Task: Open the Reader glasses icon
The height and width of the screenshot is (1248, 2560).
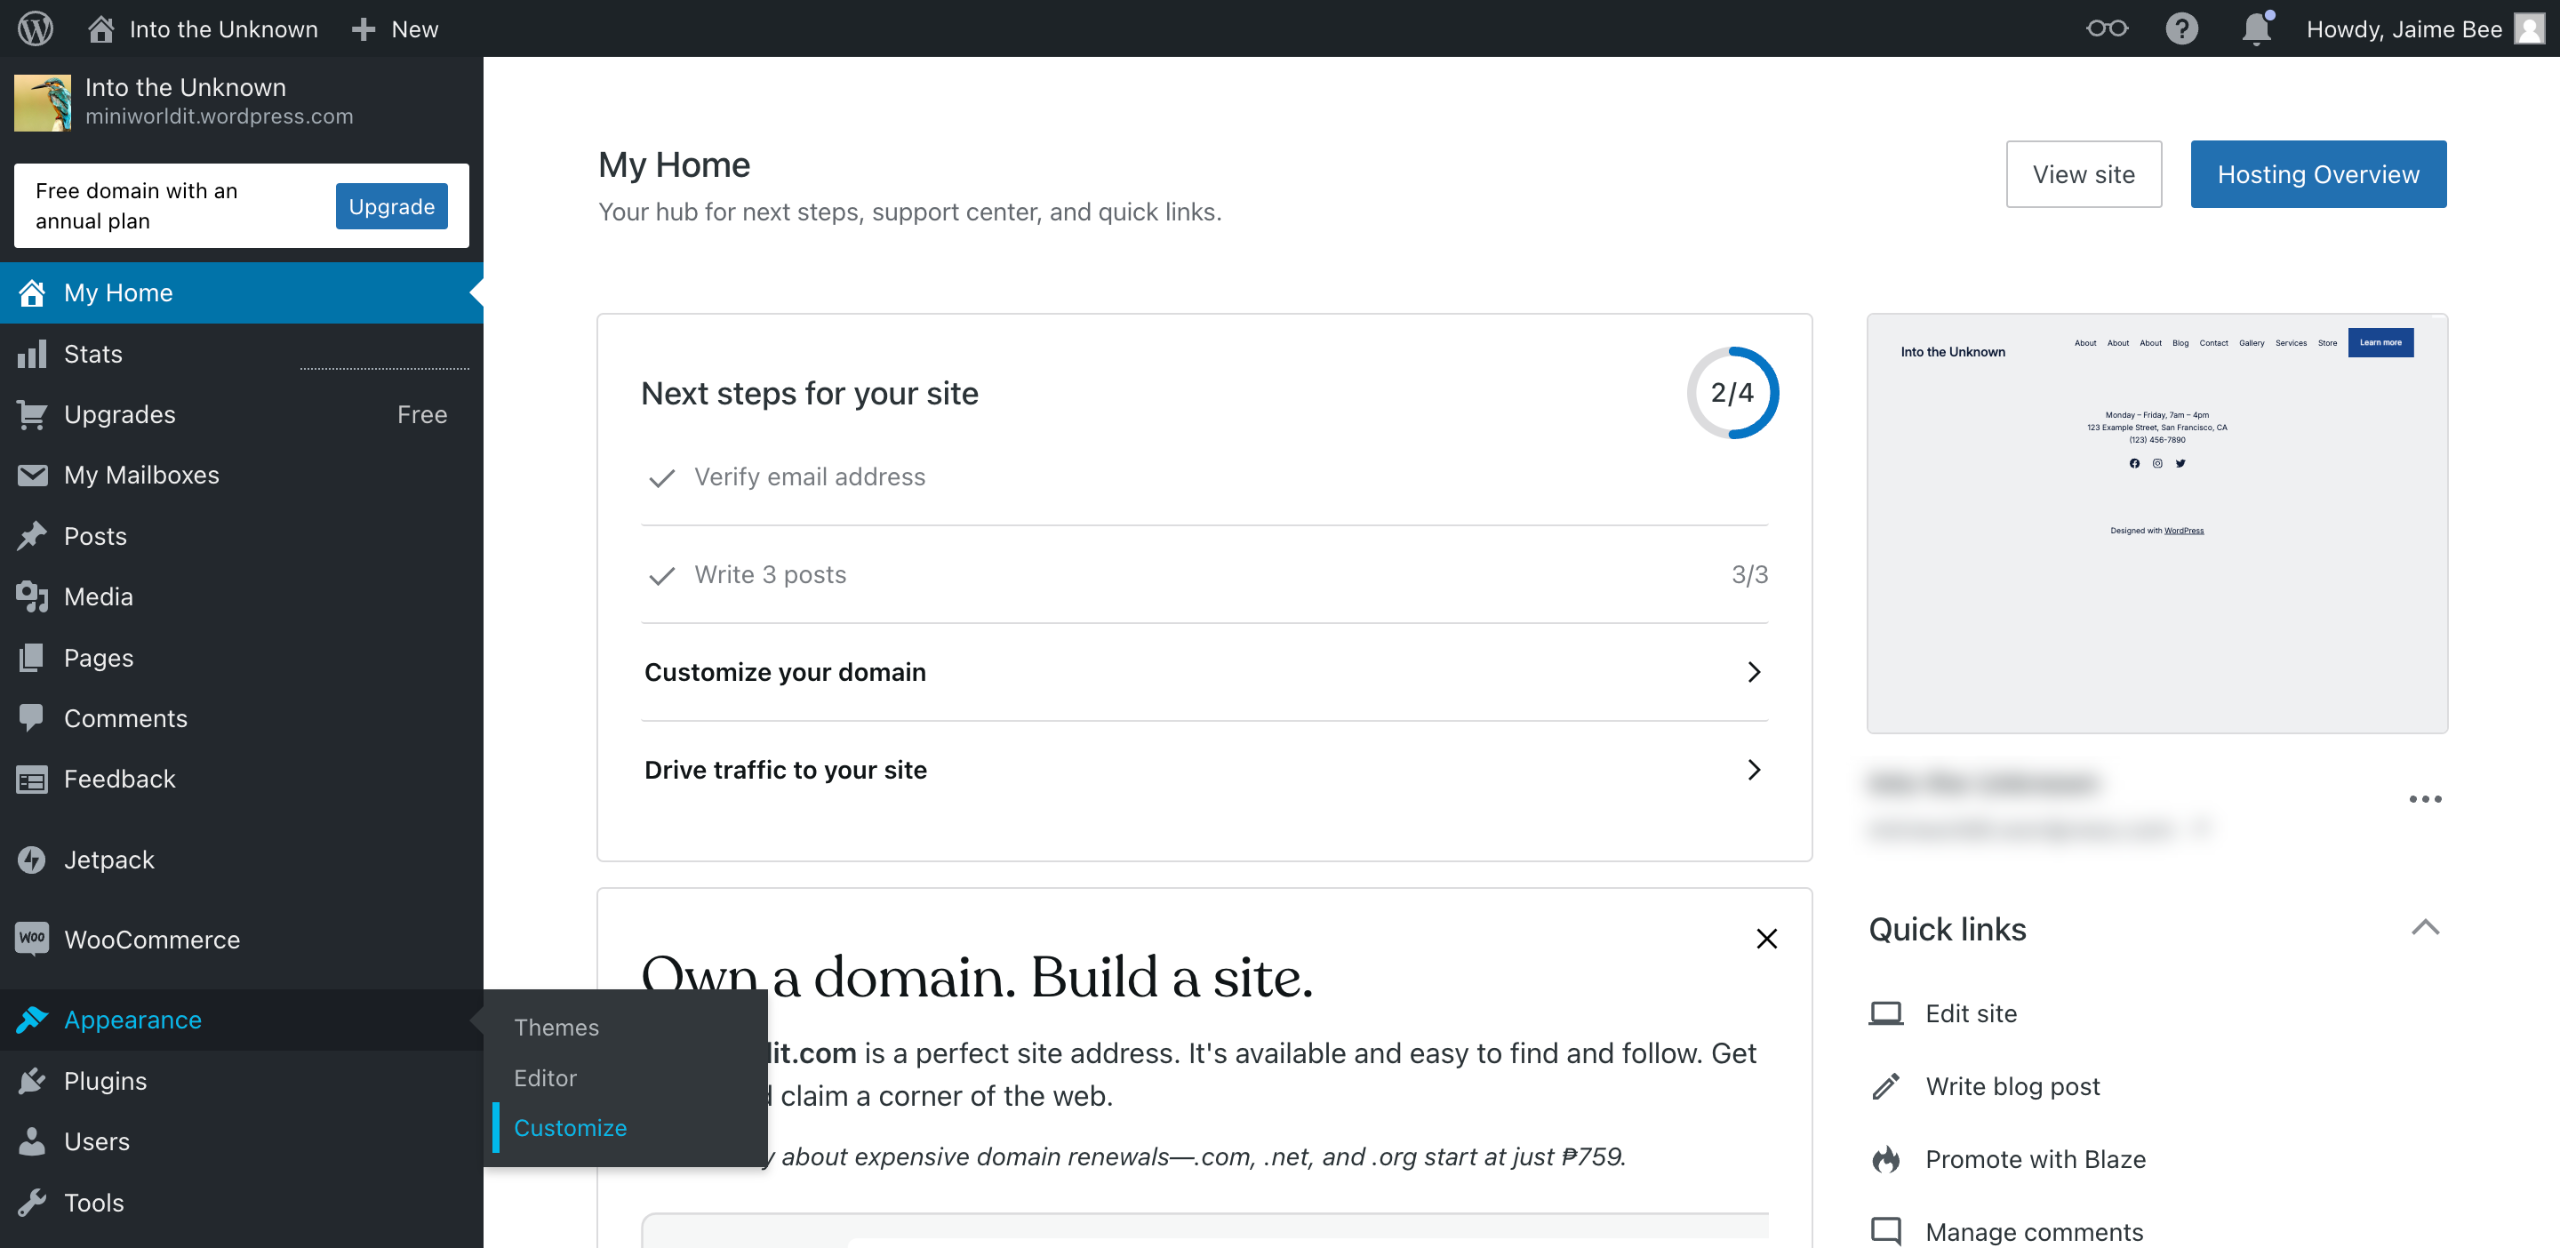Action: pos(2106,28)
